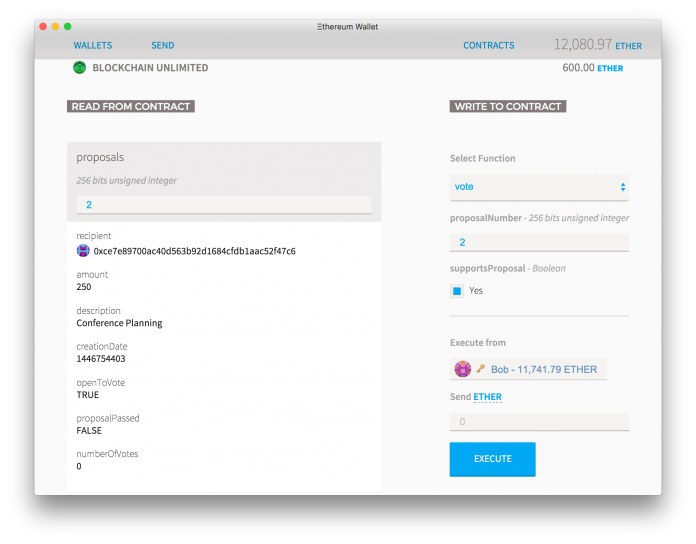Switch to the Send tab

click(162, 45)
